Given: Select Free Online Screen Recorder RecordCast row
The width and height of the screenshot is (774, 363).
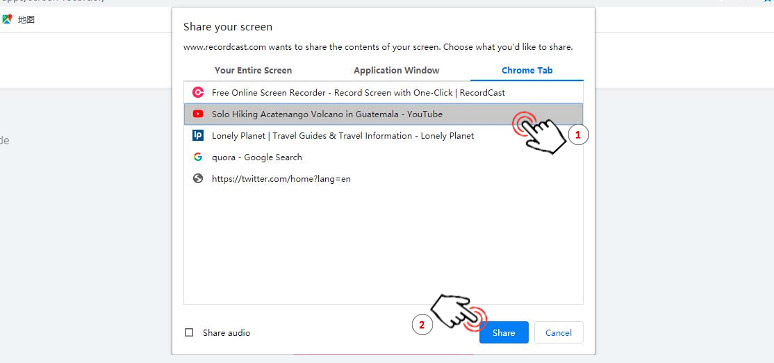Looking at the screenshot, I should tap(383, 92).
